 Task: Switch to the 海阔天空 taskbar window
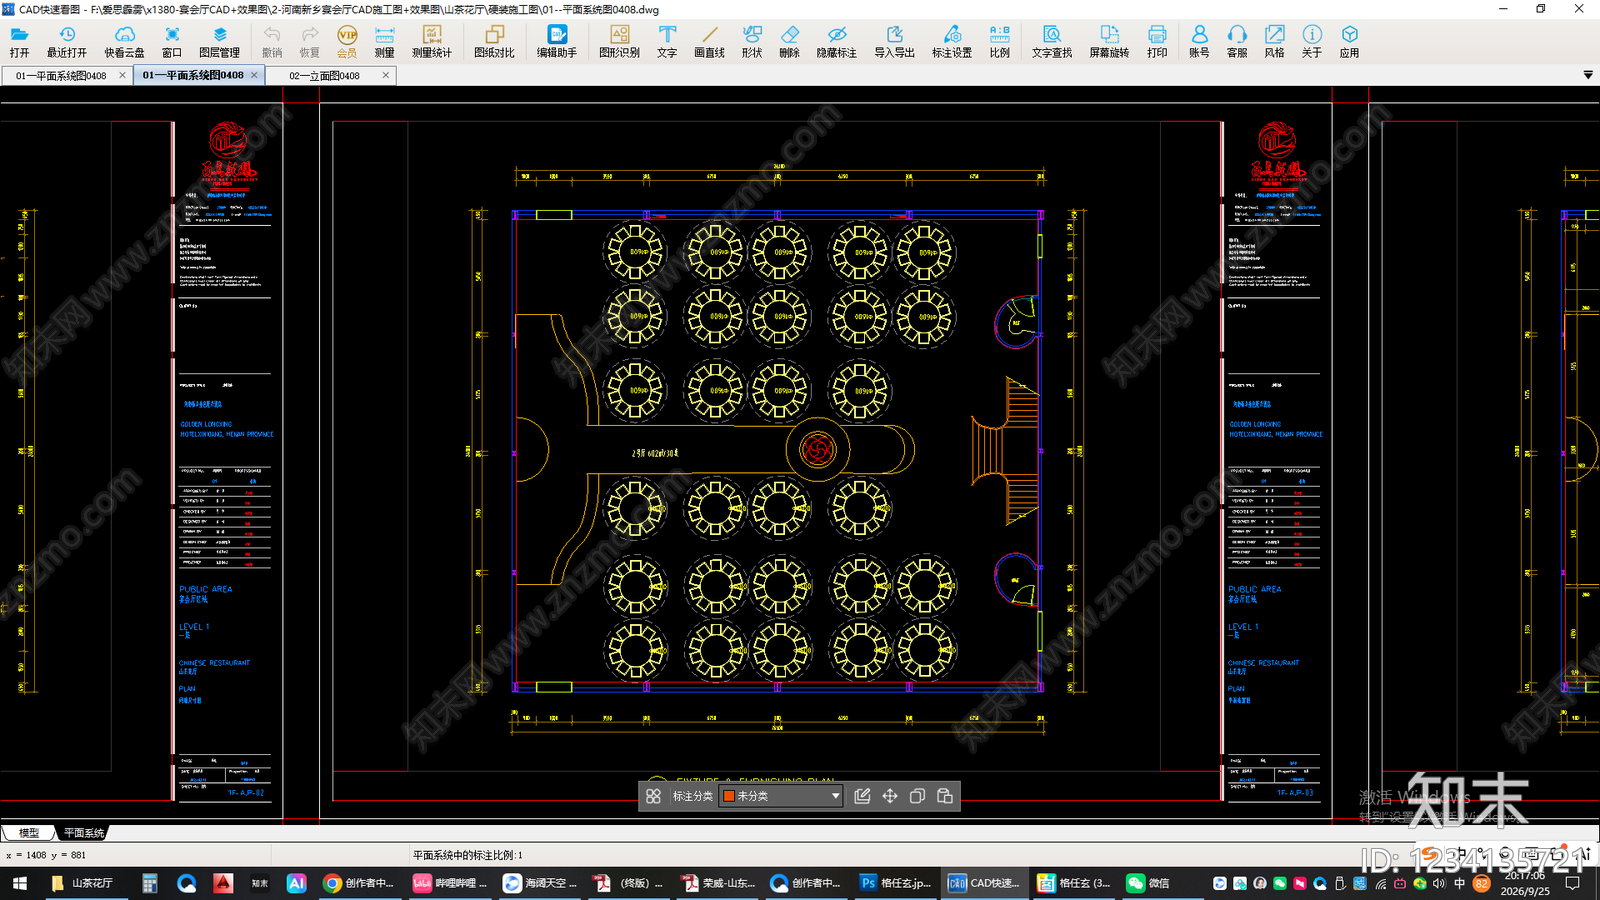click(x=540, y=883)
